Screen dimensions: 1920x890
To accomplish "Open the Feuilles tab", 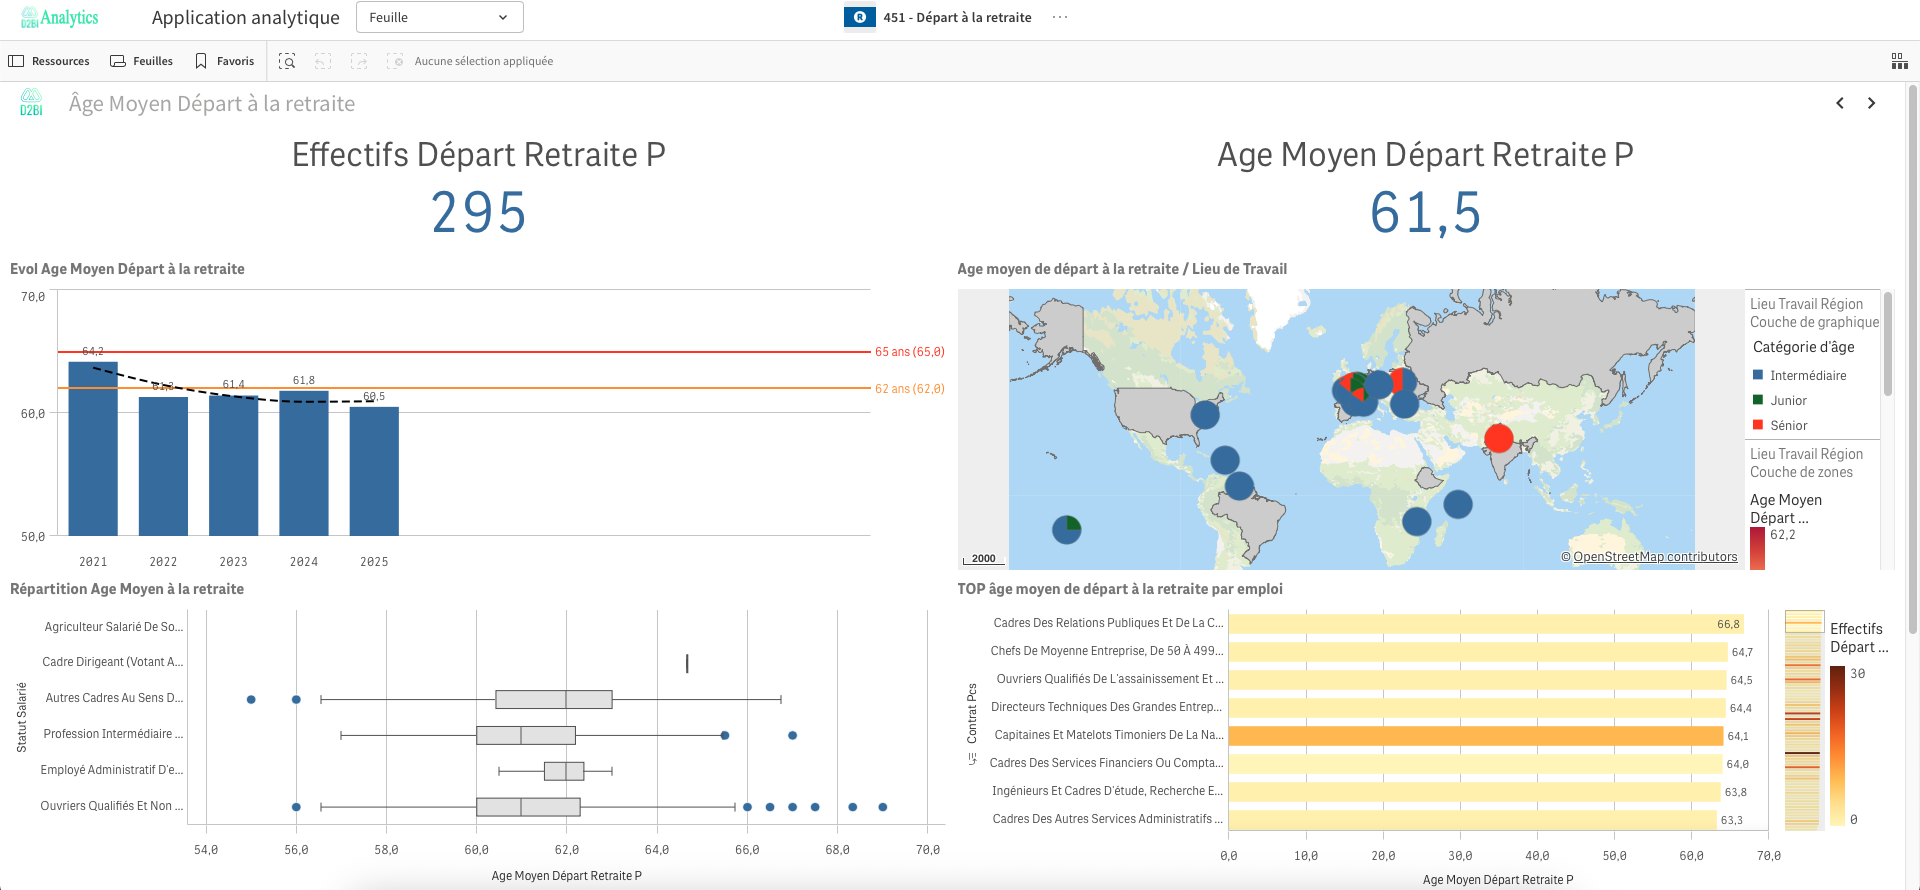I will coord(141,61).
